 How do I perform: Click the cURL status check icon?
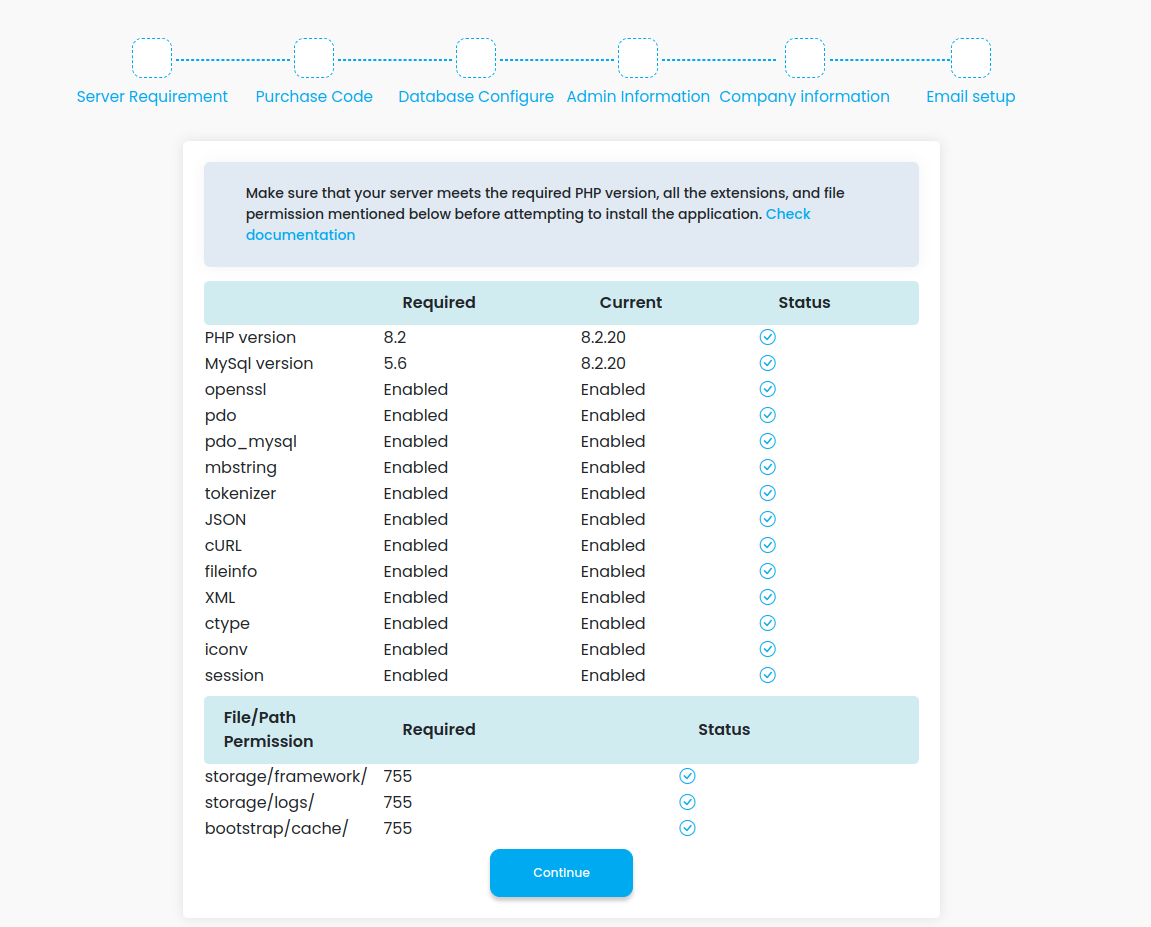pos(767,545)
